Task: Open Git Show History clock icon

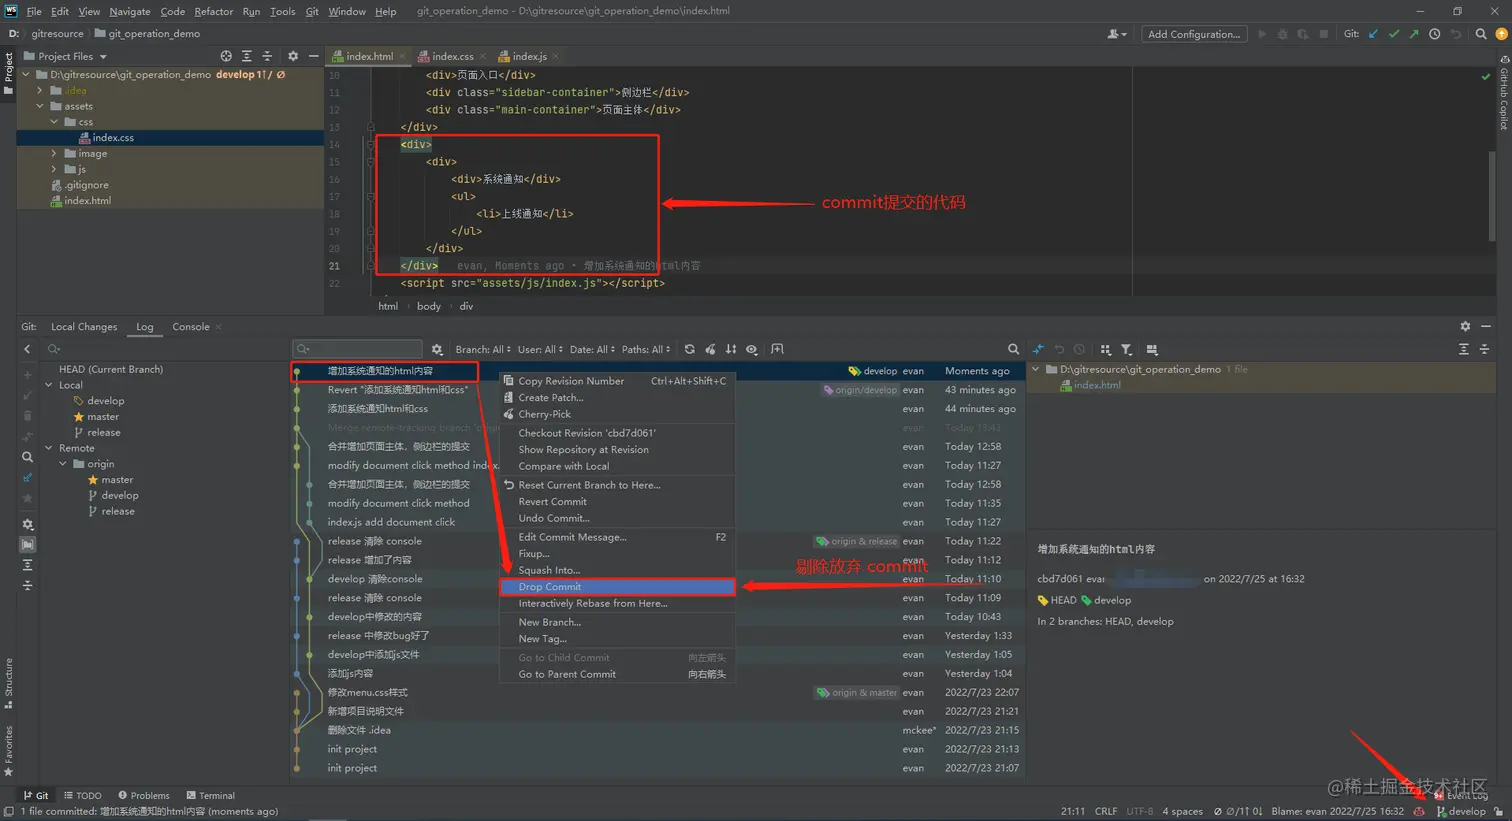Action: (1434, 34)
